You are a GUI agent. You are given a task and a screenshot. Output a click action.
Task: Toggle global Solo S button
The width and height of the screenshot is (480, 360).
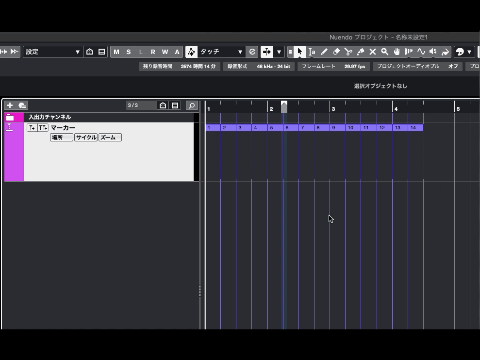click(128, 52)
